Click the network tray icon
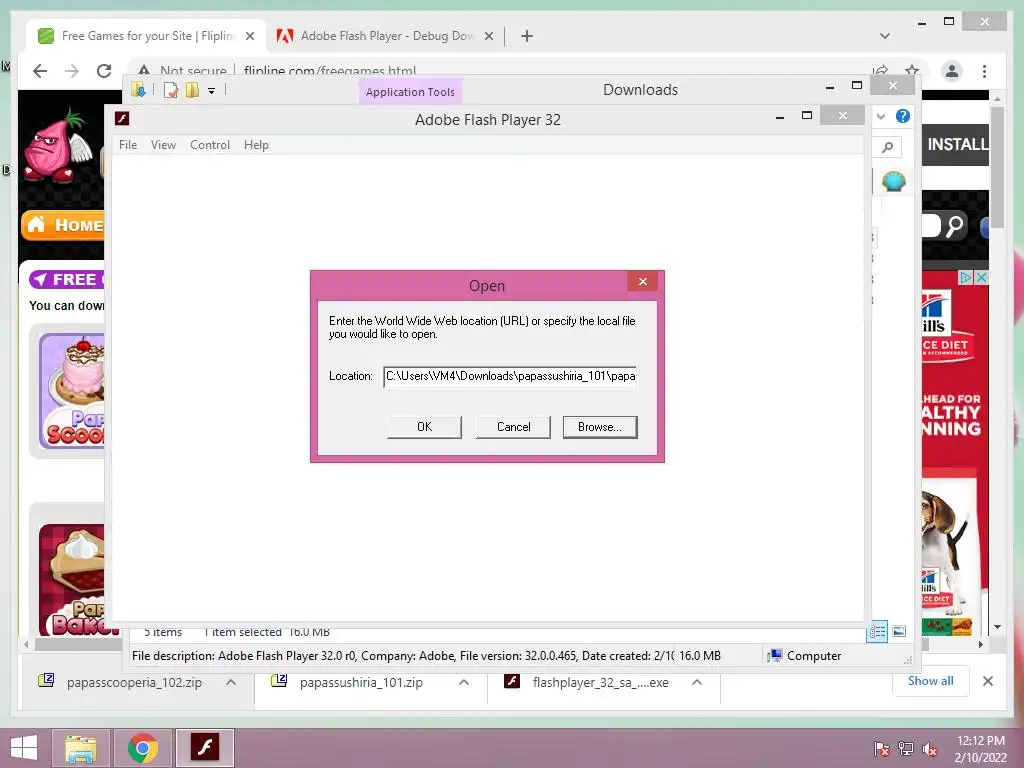The image size is (1024, 768). 906,749
